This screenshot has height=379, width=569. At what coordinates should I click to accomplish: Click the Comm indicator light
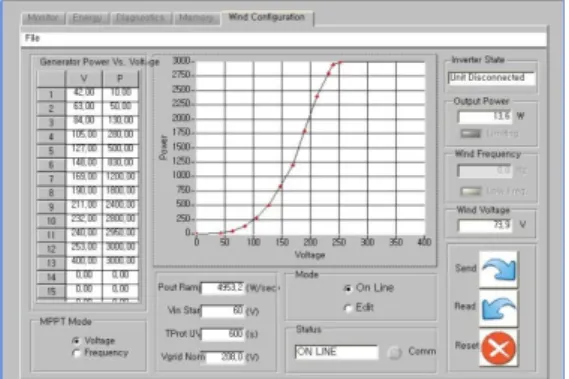click(394, 352)
